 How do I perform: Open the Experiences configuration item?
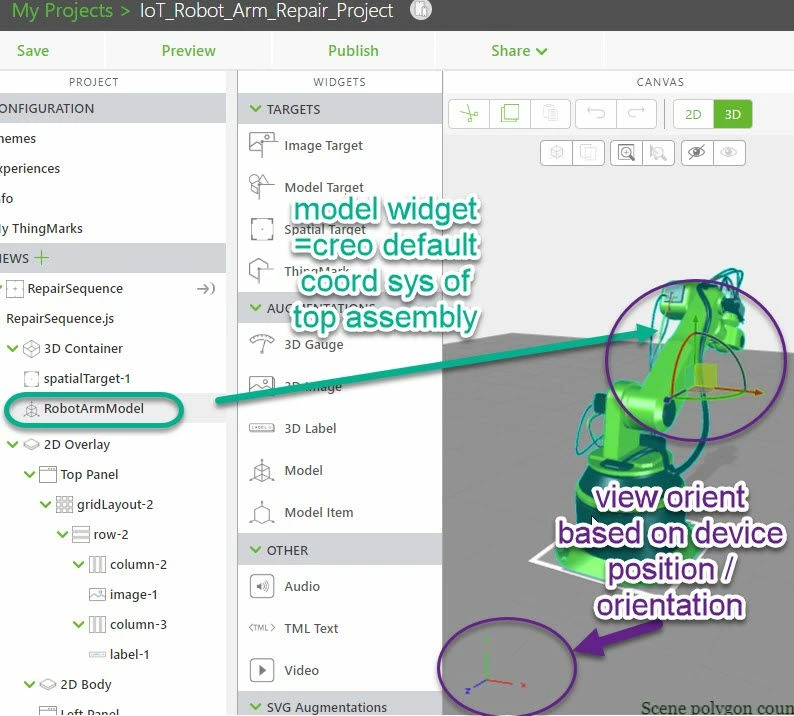[29, 168]
